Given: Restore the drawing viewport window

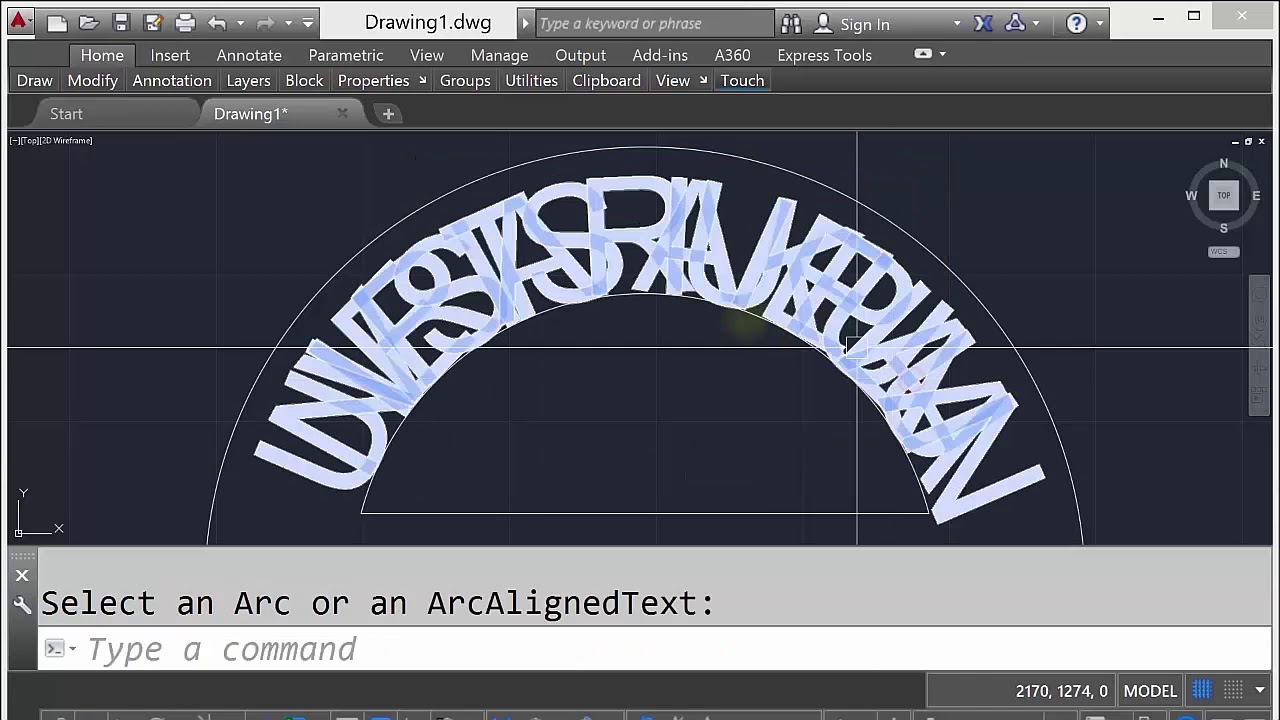Looking at the screenshot, I should [1248, 142].
